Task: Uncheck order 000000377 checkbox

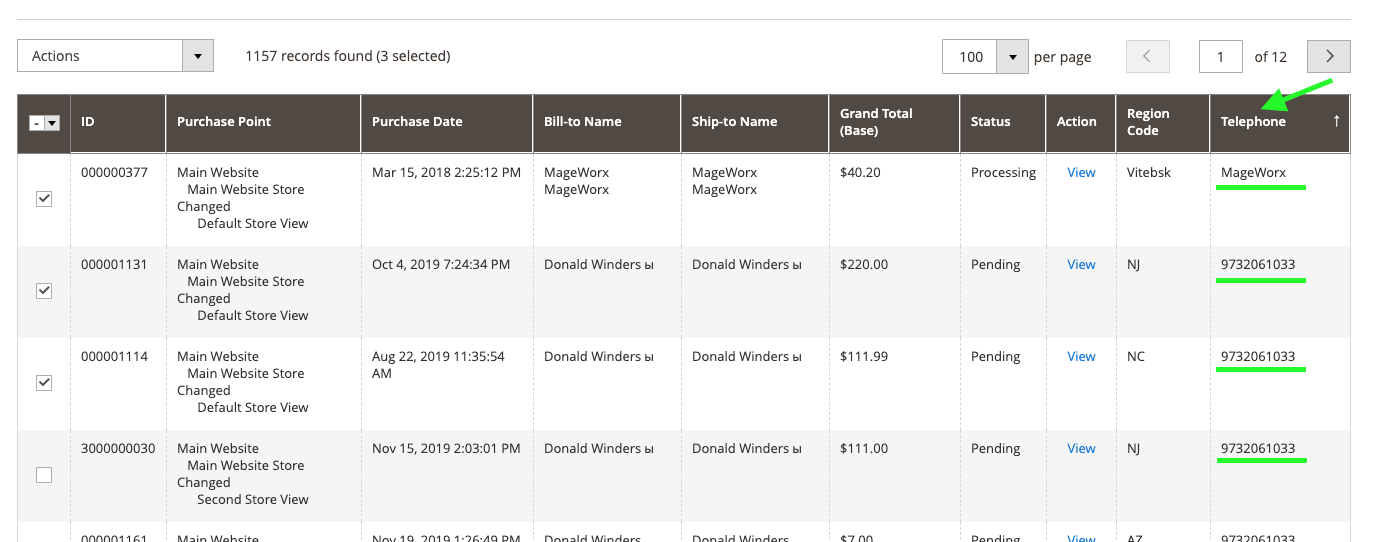Action: (x=44, y=199)
